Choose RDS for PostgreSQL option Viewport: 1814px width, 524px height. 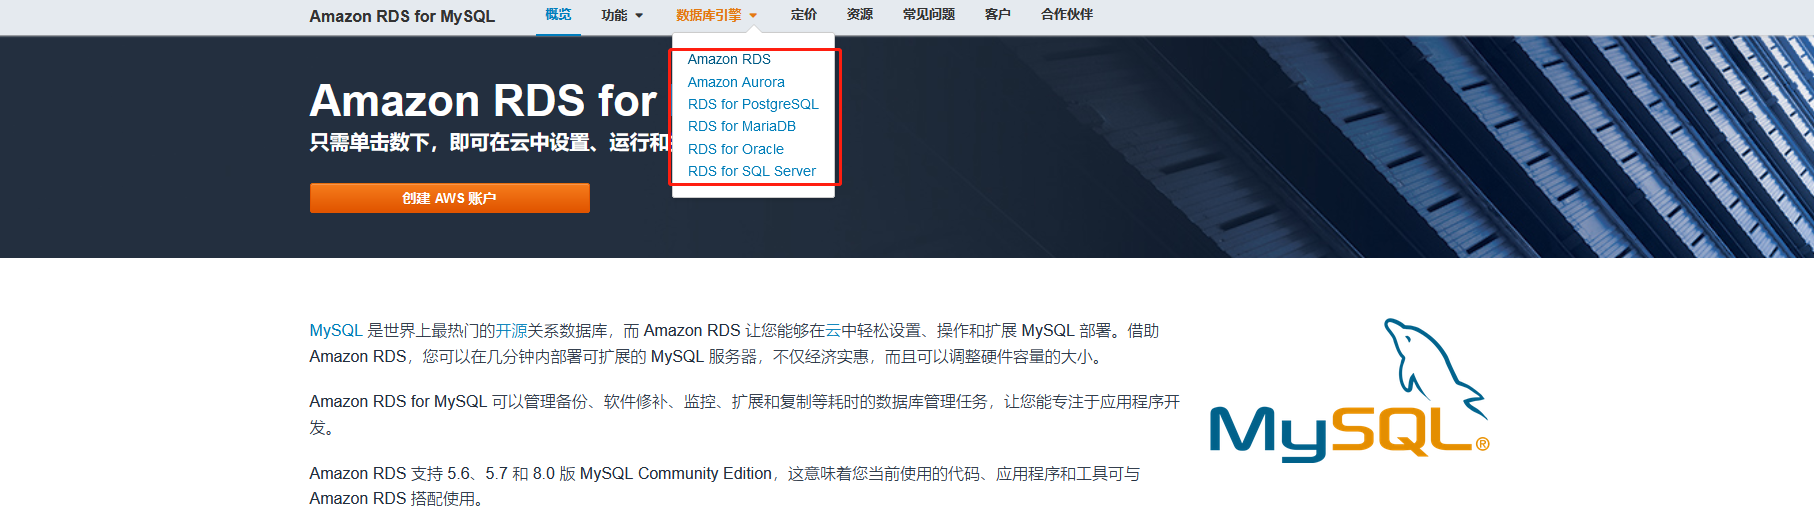click(x=753, y=104)
